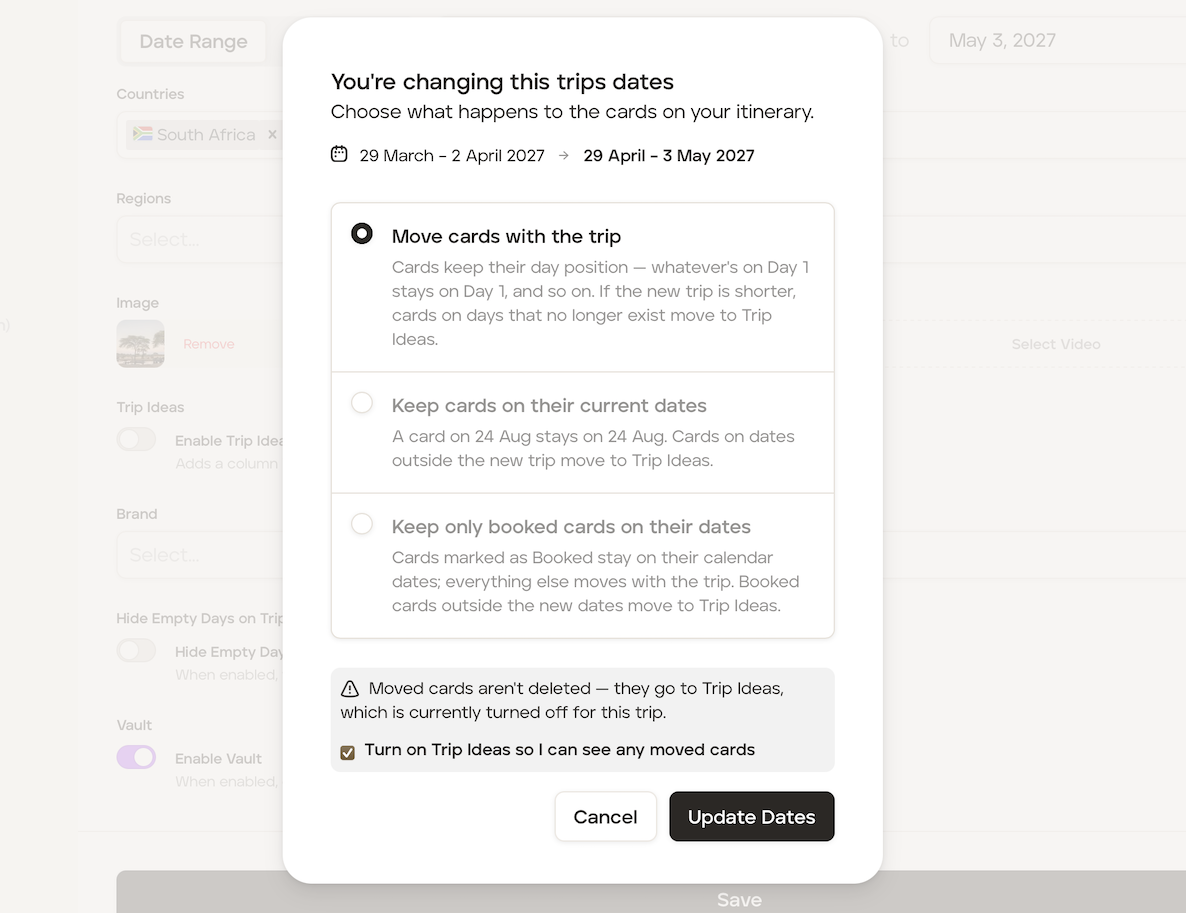Open the Brand select dropdown
Viewport: 1186px width, 913px height.
200,554
